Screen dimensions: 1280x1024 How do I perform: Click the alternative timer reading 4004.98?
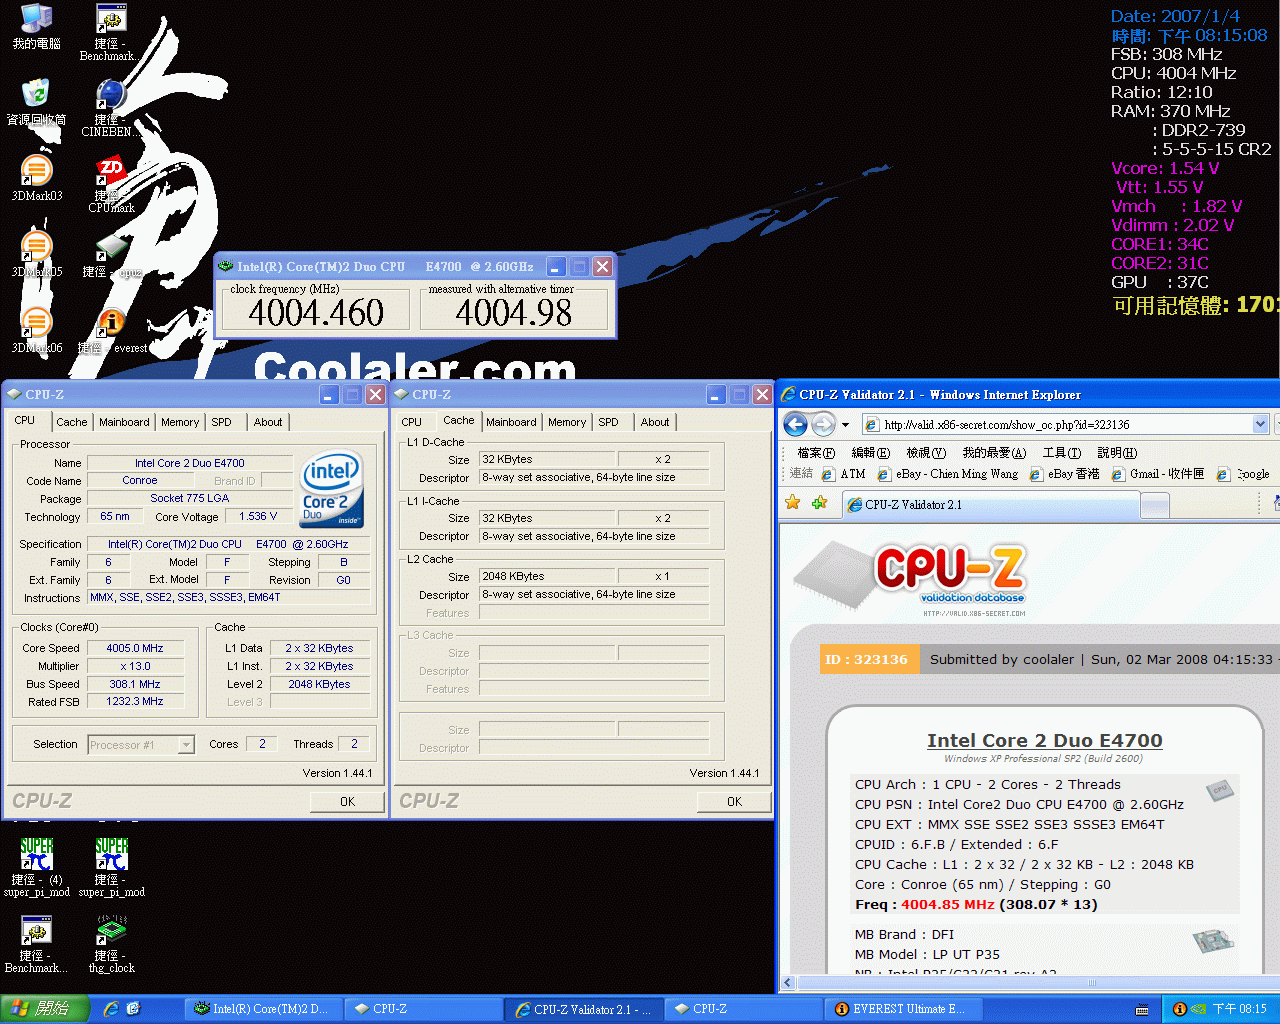pyautogui.click(x=514, y=313)
